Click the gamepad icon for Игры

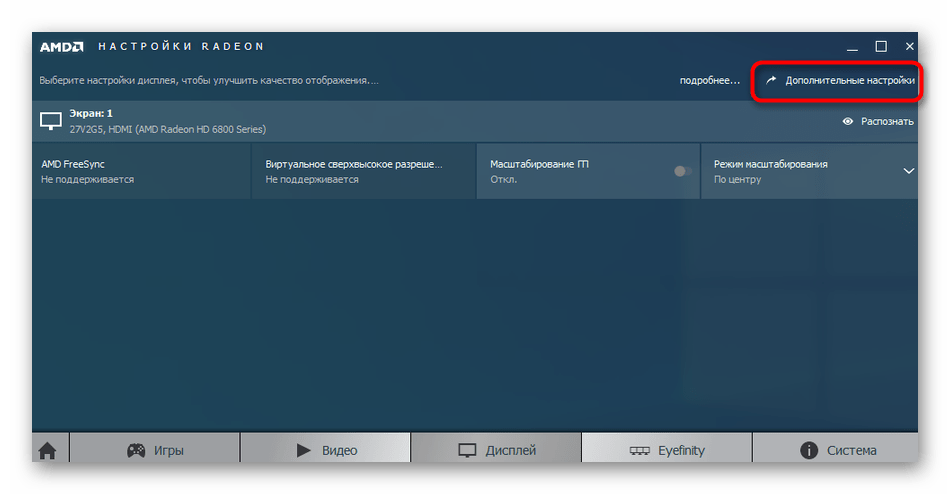[x=136, y=450]
